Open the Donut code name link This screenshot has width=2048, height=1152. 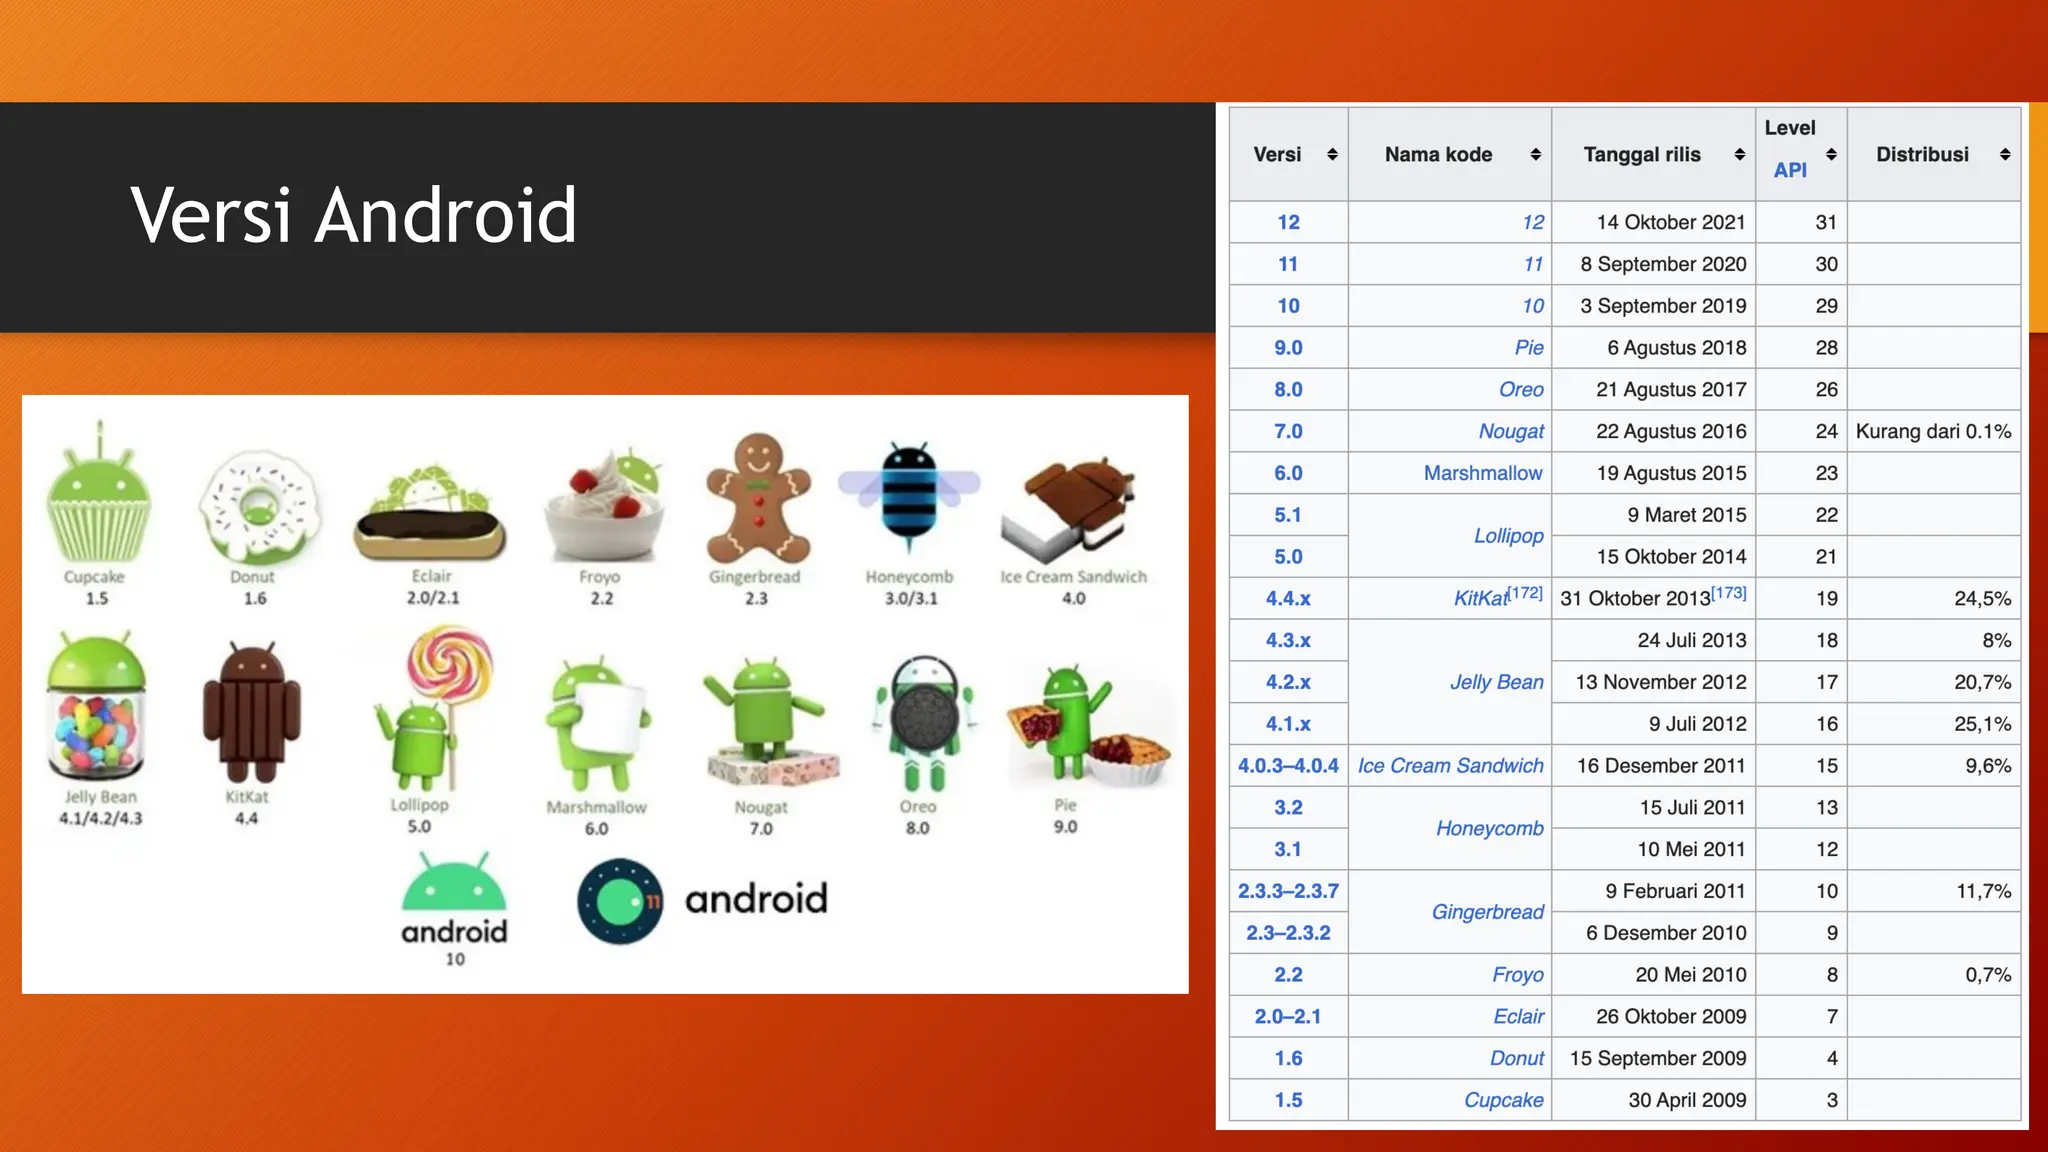(1517, 1058)
